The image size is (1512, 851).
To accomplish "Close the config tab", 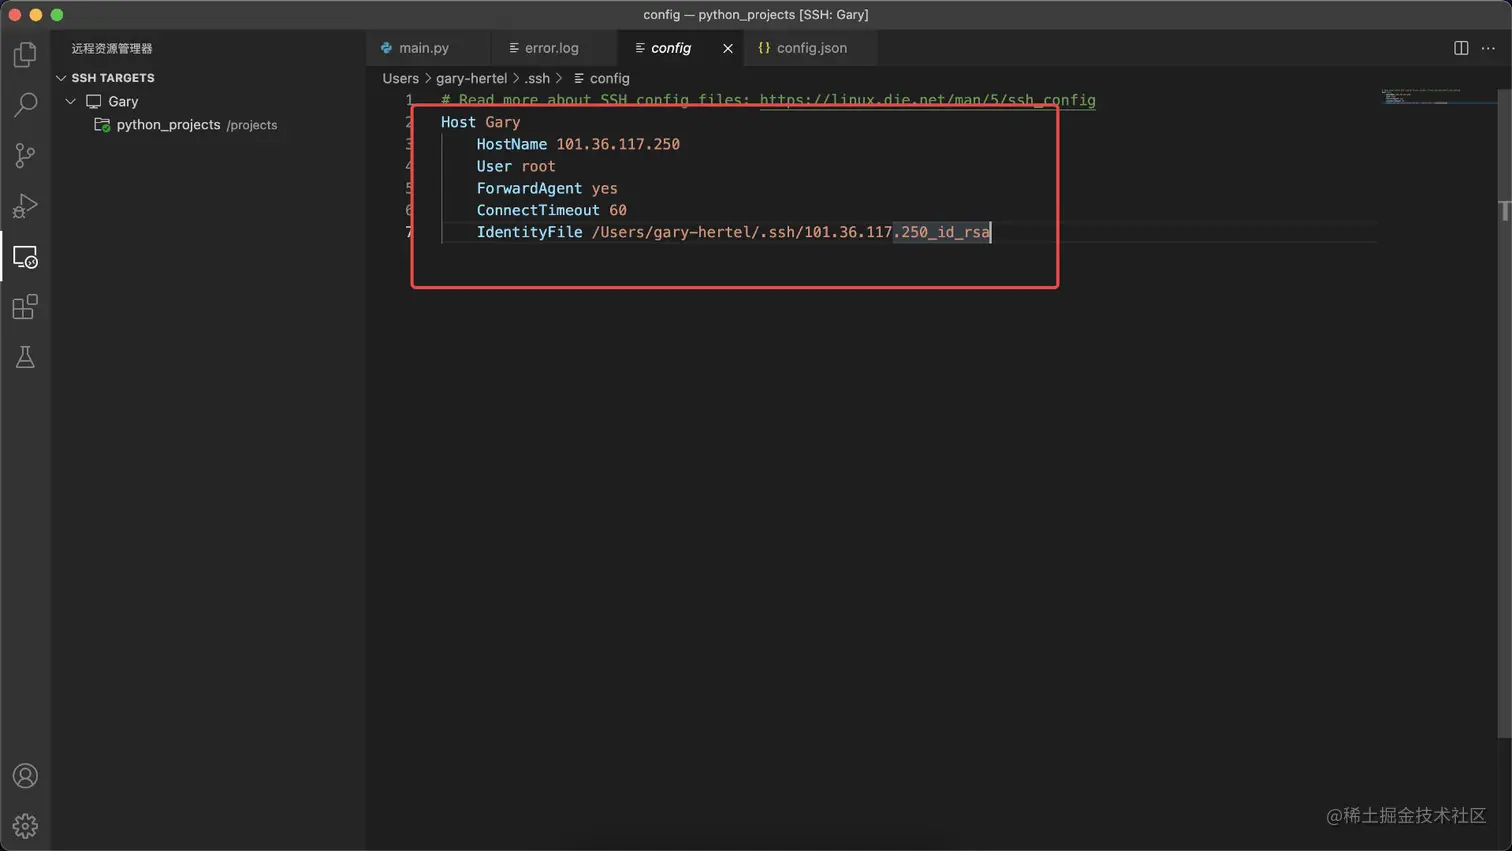I will click(728, 48).
